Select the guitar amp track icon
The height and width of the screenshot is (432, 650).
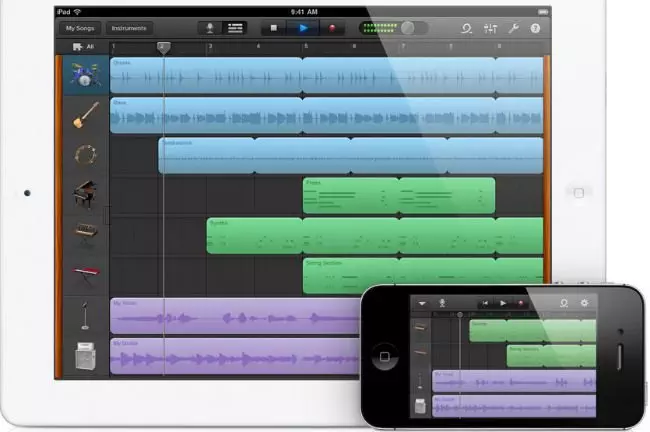coord(85,356)
